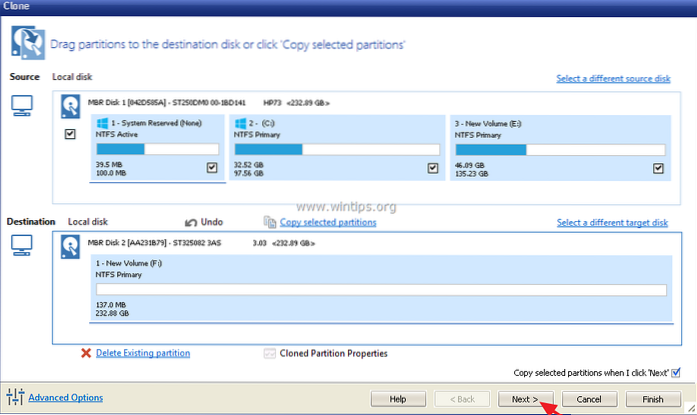Click the red X delete icon

pos(86,353)
